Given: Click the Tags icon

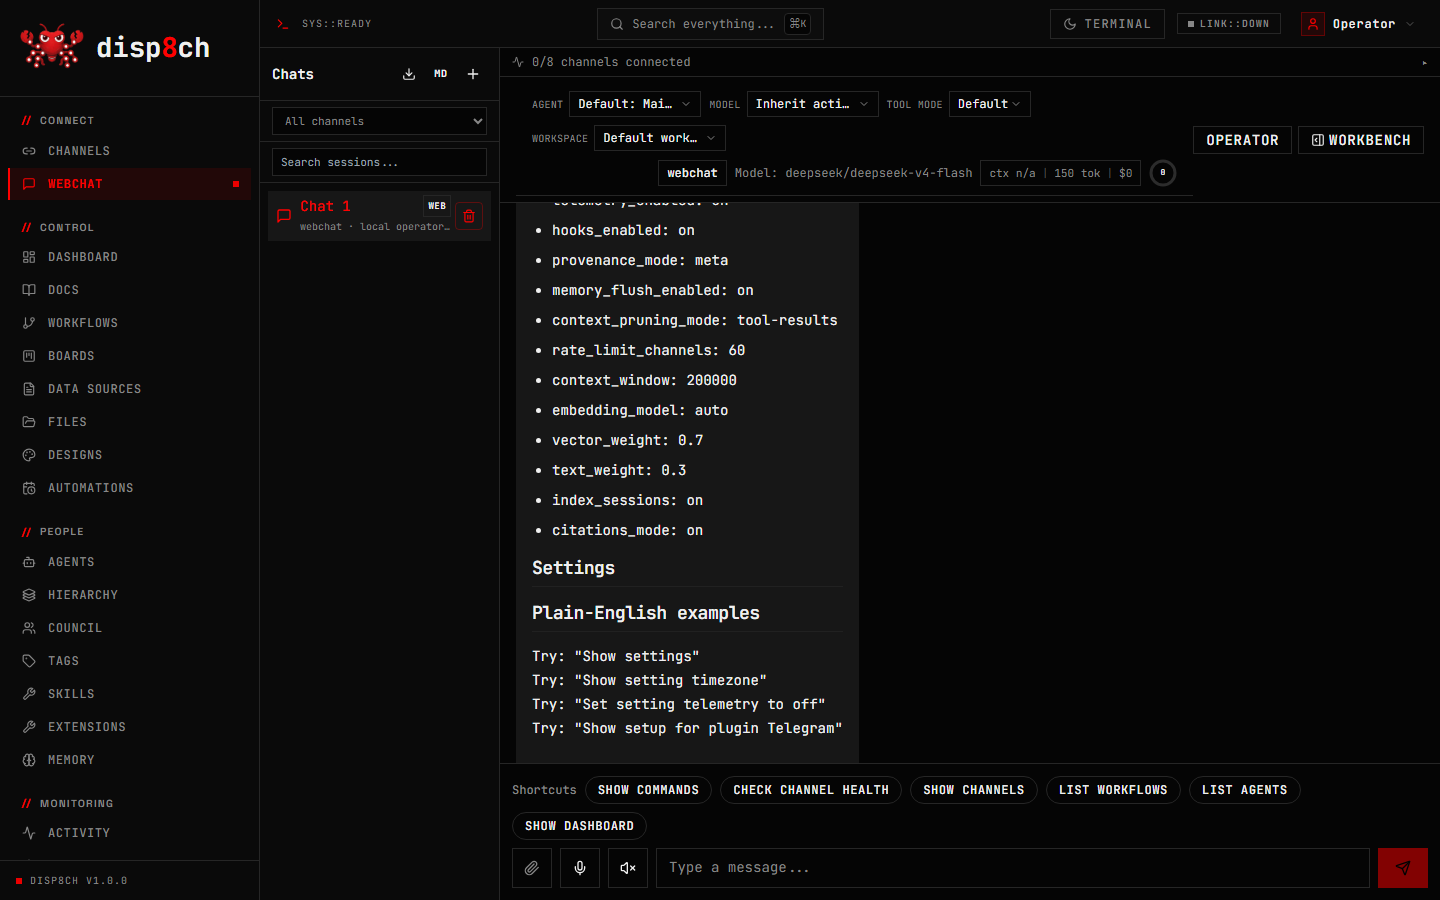Looking at the screenshot, I should pyautogui.click(x=29, y=661).
